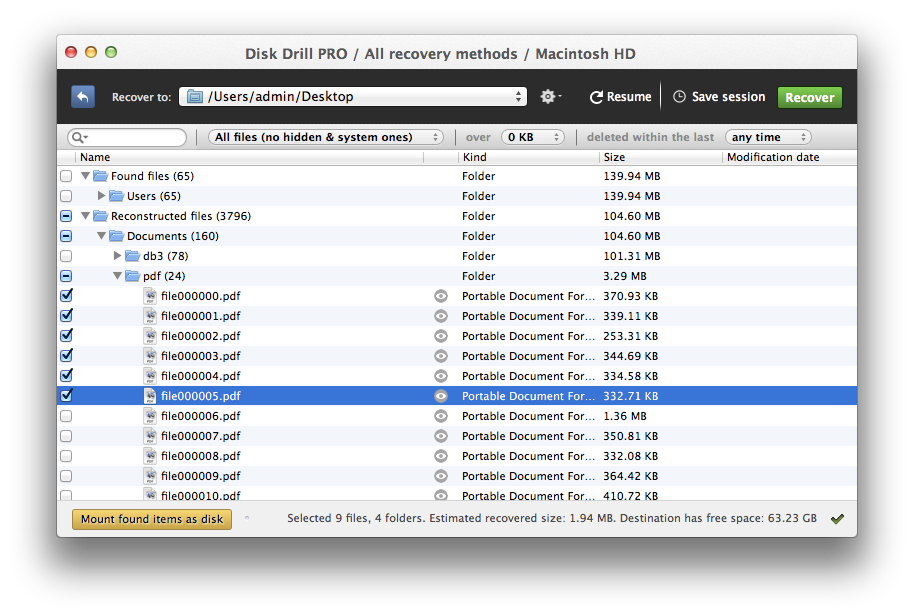Screen dimensions: 914x616
Task: Click the 1.36 MB size value
Action: coord(625,416)
